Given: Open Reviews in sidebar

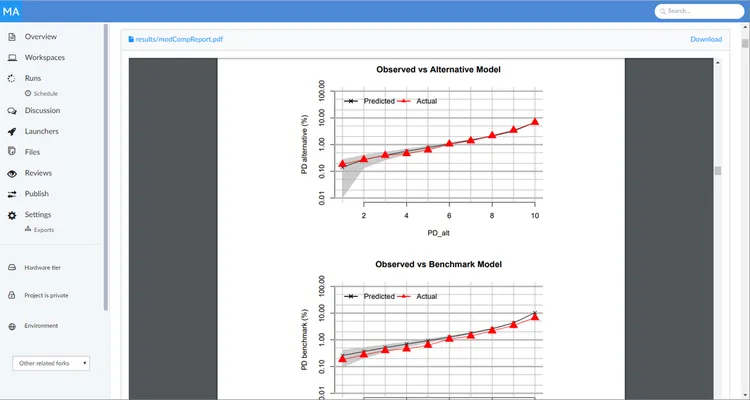Looking at the screenshot, I should pyautogui.click(x=38, y=173).
